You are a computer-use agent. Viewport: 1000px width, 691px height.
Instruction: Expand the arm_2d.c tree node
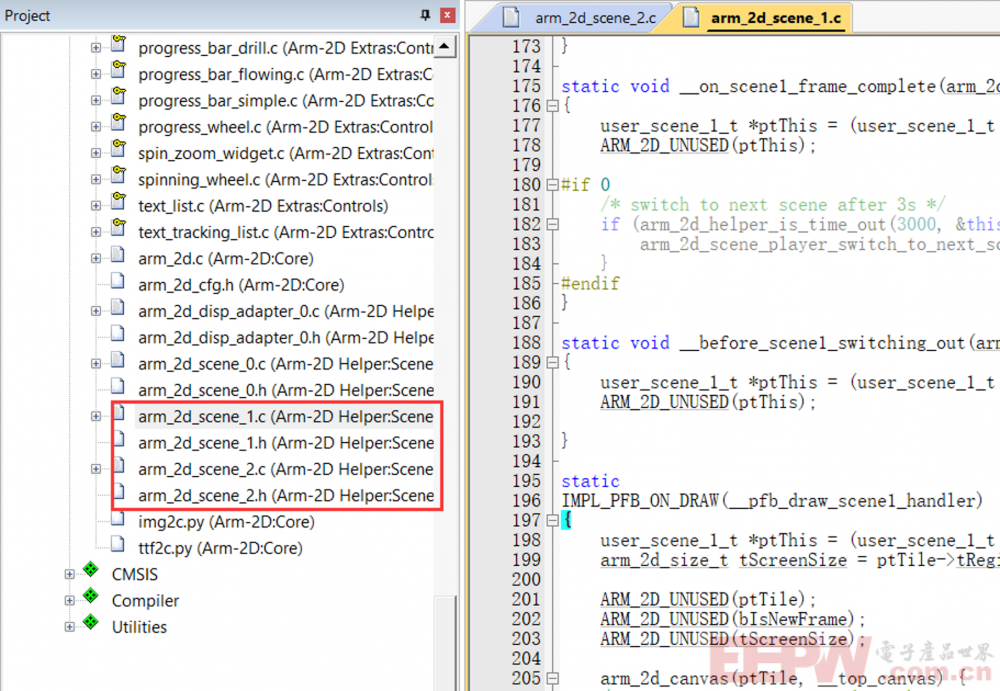point(96,258)
